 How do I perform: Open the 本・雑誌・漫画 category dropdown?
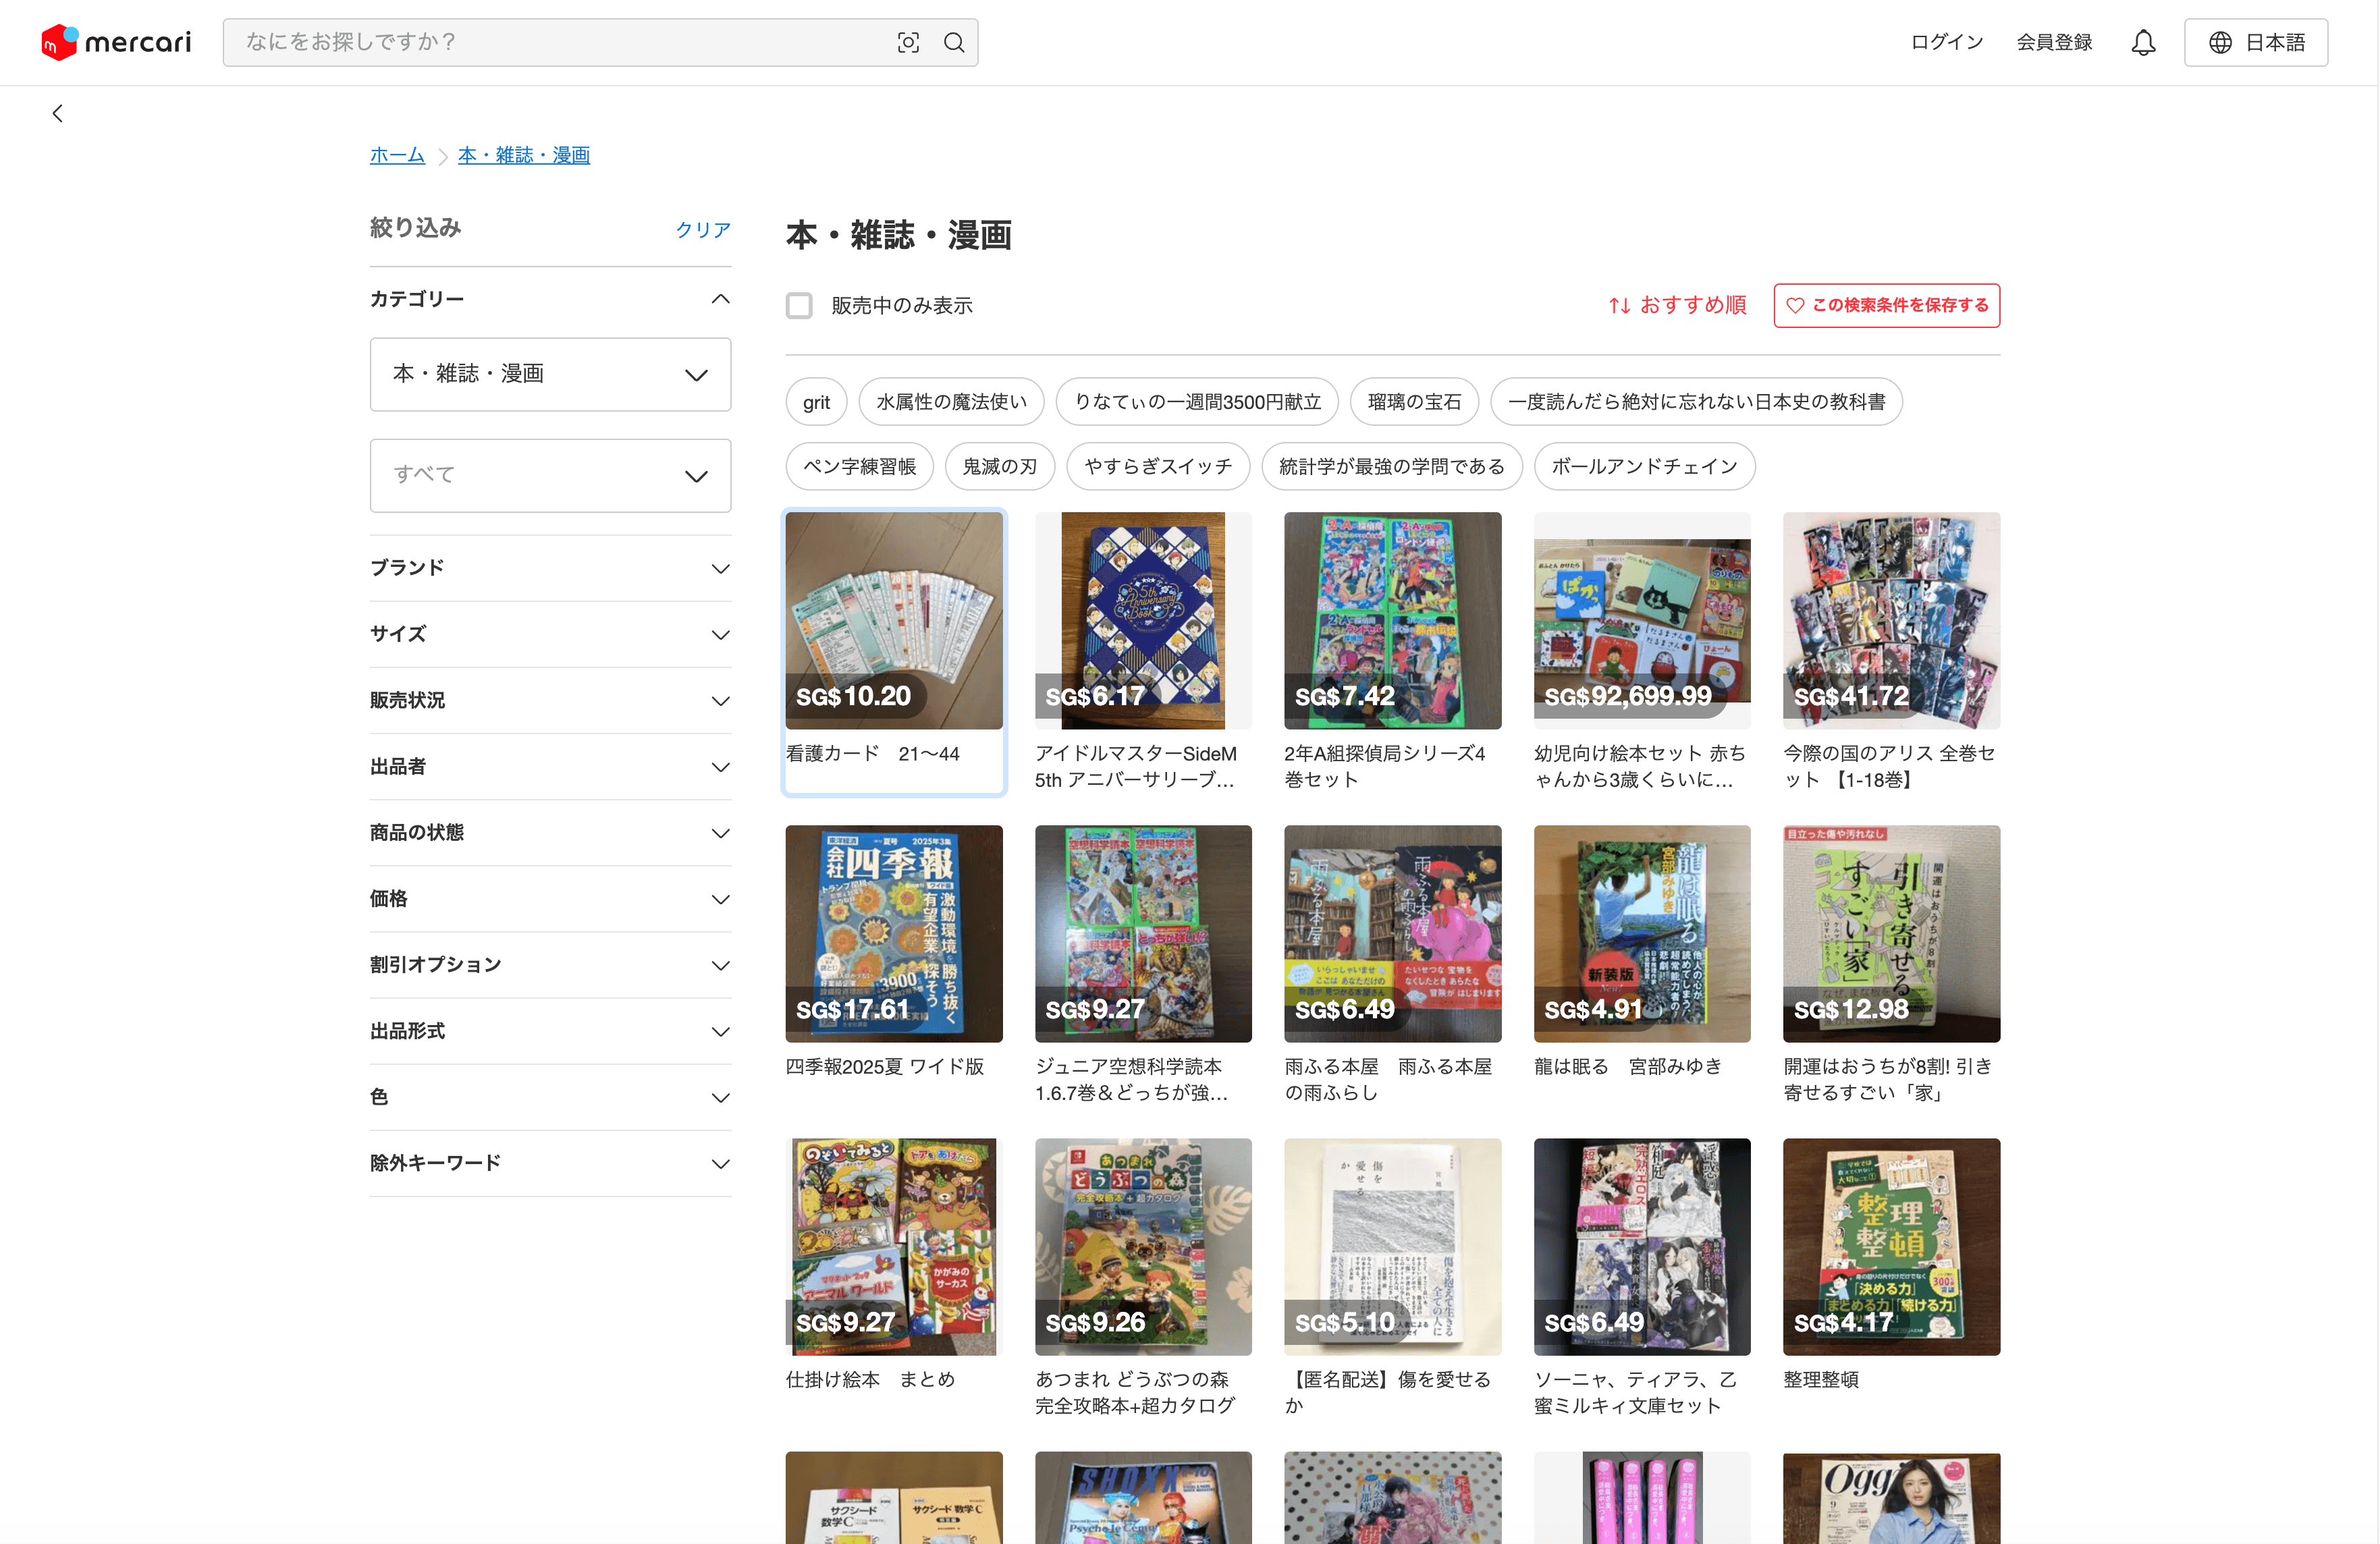tap(550, 374)
